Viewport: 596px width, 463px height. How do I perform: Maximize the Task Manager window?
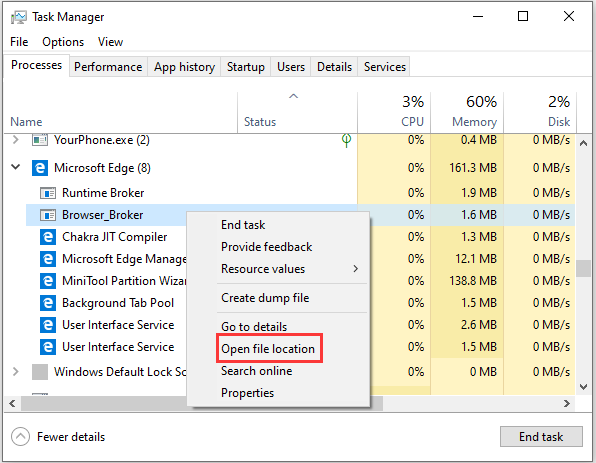pos(523,16)
